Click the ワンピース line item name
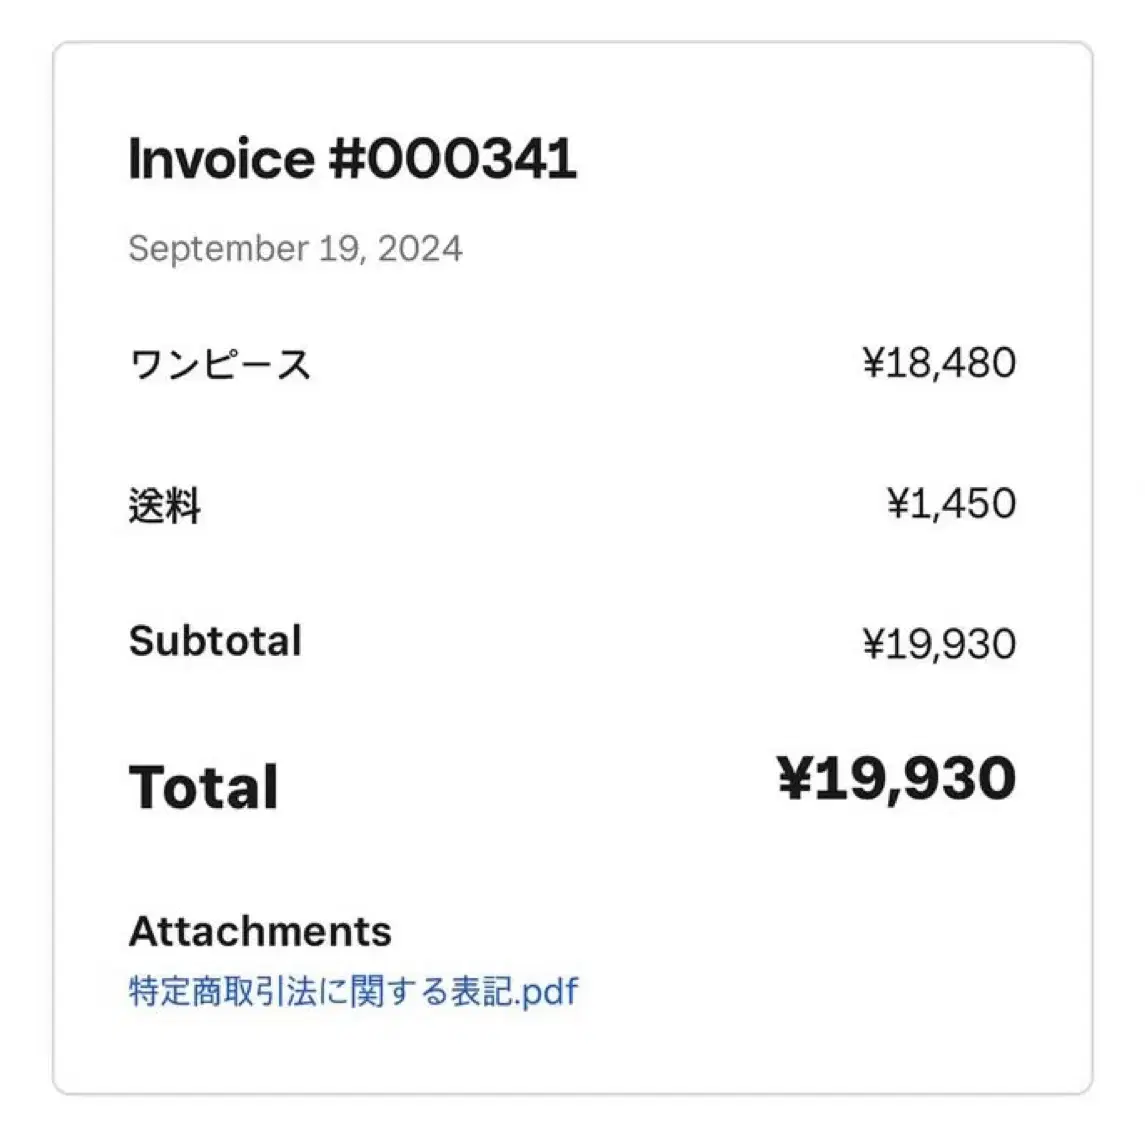1145x1145 pixels. click(220, 364)
